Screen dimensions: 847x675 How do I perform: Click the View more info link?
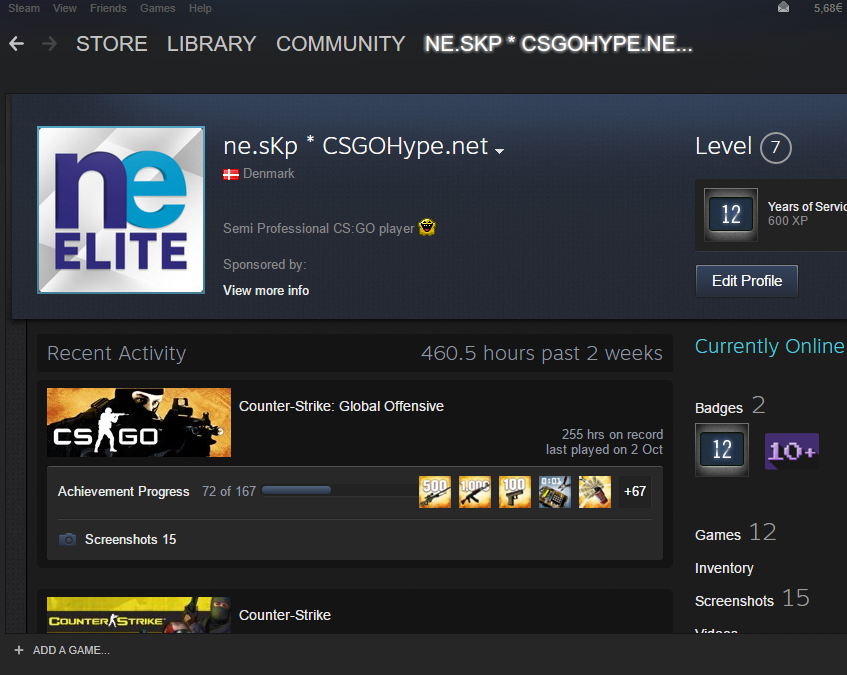point(266,291)
